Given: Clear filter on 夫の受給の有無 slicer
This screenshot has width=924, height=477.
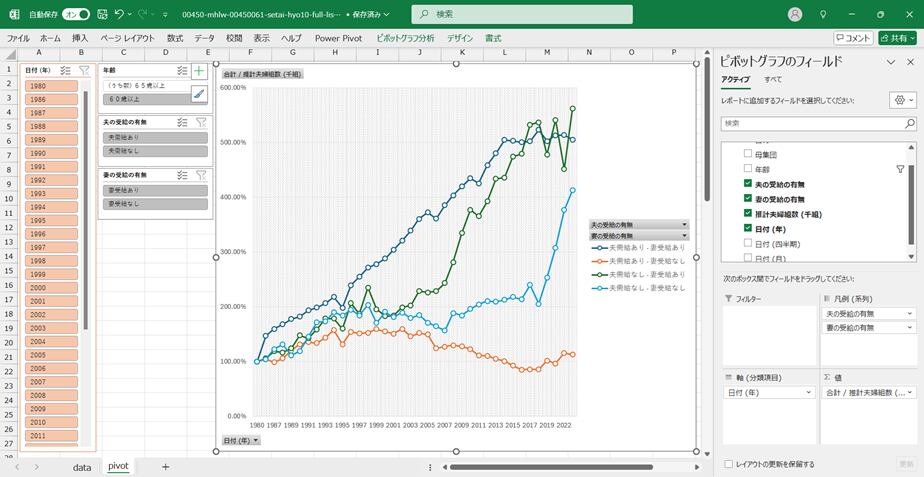Looking at the screenshot, I should (x=201, y=121).
